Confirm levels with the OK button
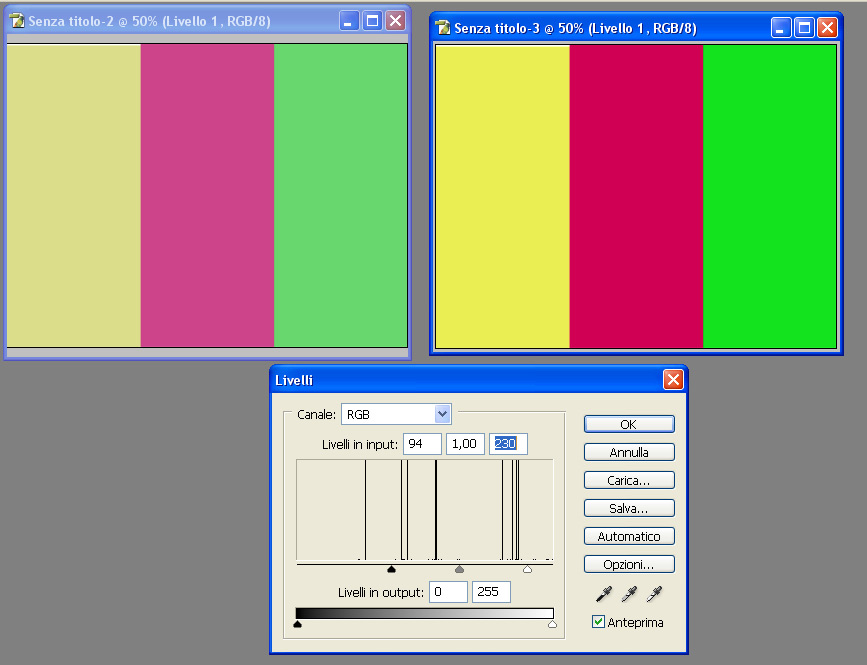867x665 pixels. [629, 424]
